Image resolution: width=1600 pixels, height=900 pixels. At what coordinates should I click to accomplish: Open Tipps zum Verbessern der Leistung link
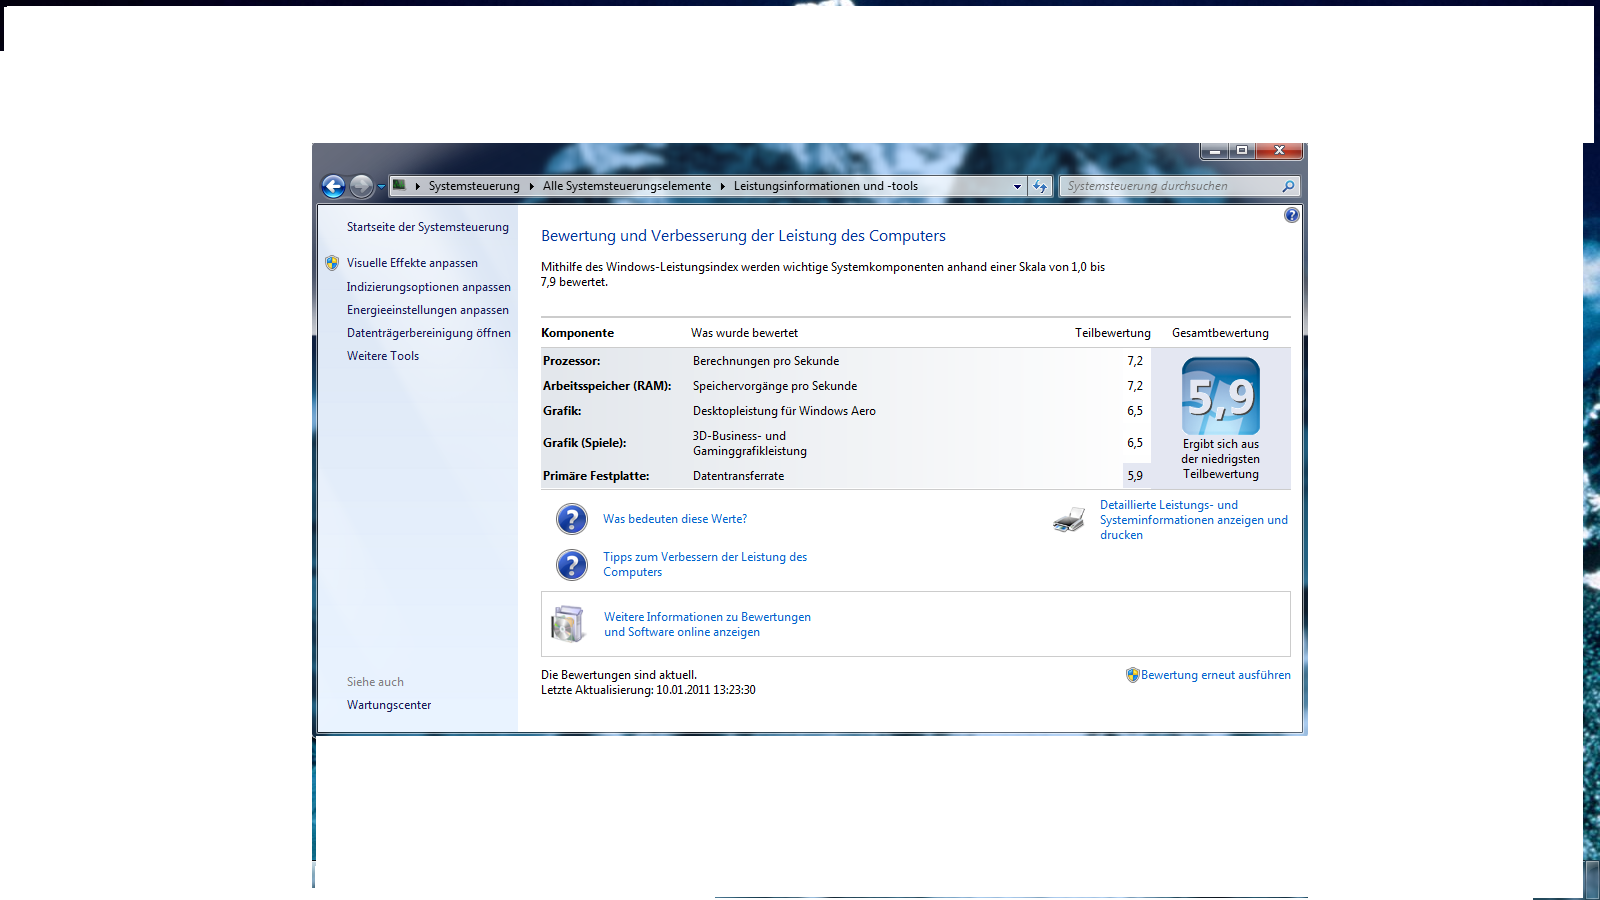705,565
